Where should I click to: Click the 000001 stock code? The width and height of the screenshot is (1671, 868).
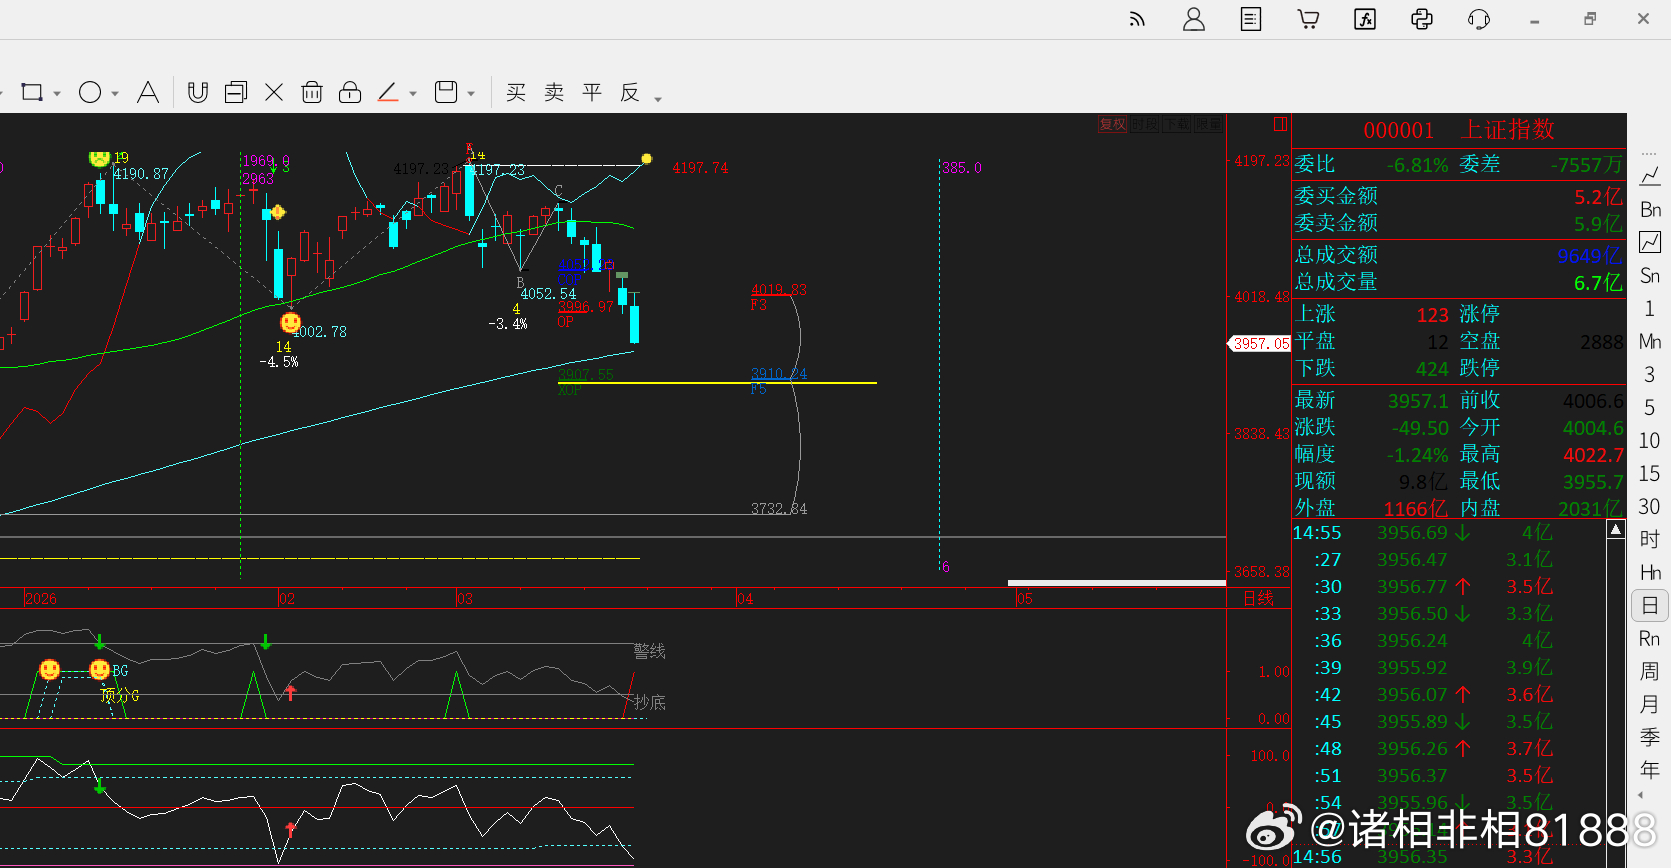pos(1399,130)
